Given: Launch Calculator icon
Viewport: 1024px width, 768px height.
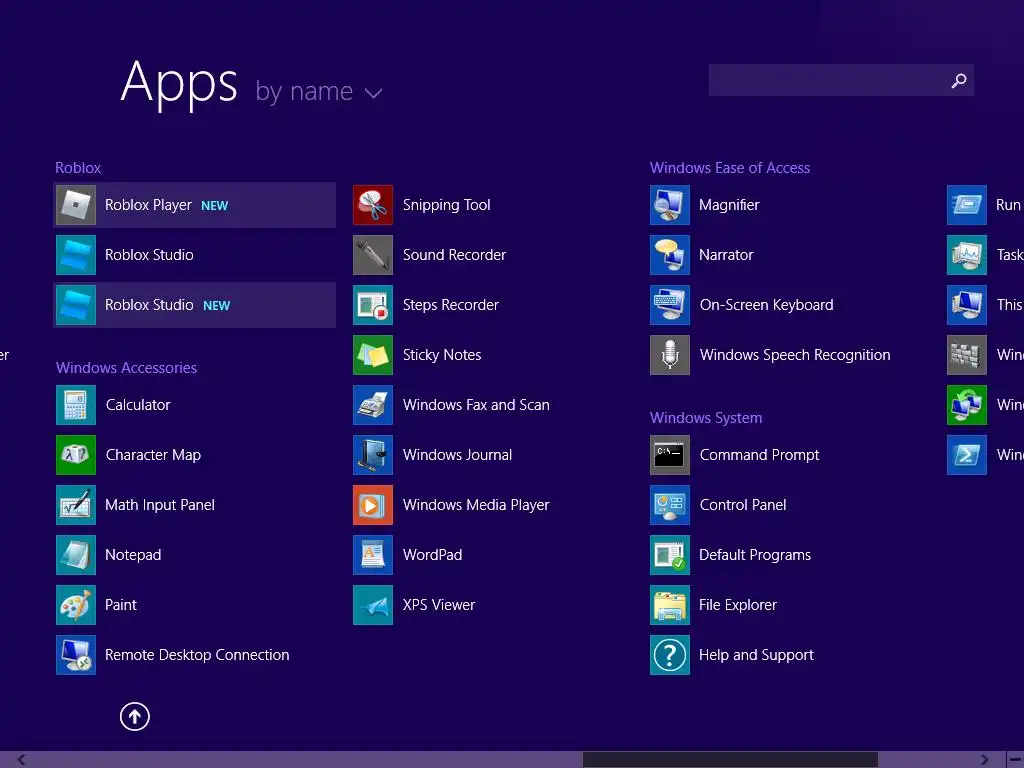Looking at the screenshot, I should point(76,405).
